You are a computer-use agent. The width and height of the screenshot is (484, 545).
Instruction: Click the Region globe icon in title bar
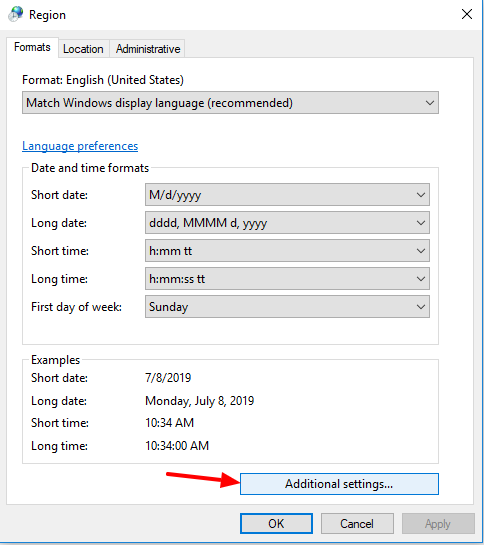tap(16, 14)
